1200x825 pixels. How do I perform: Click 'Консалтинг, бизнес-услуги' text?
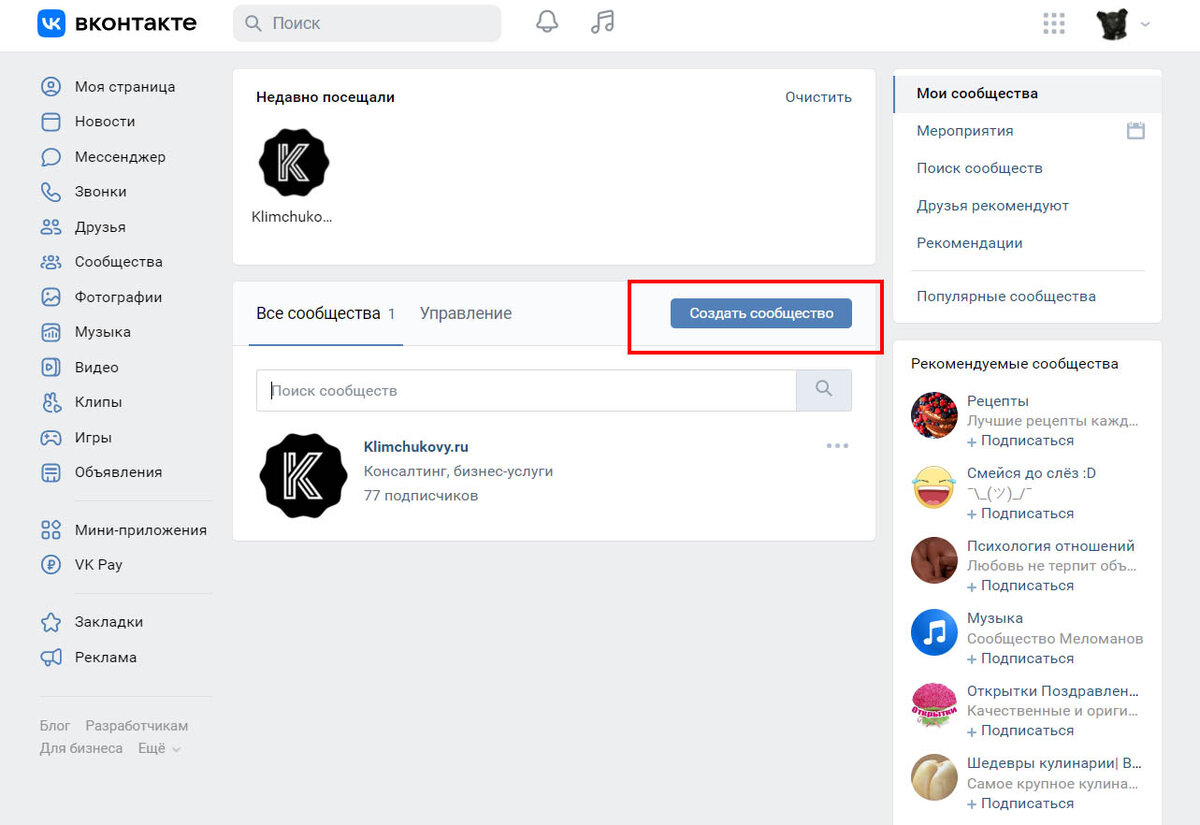point(458,471)
